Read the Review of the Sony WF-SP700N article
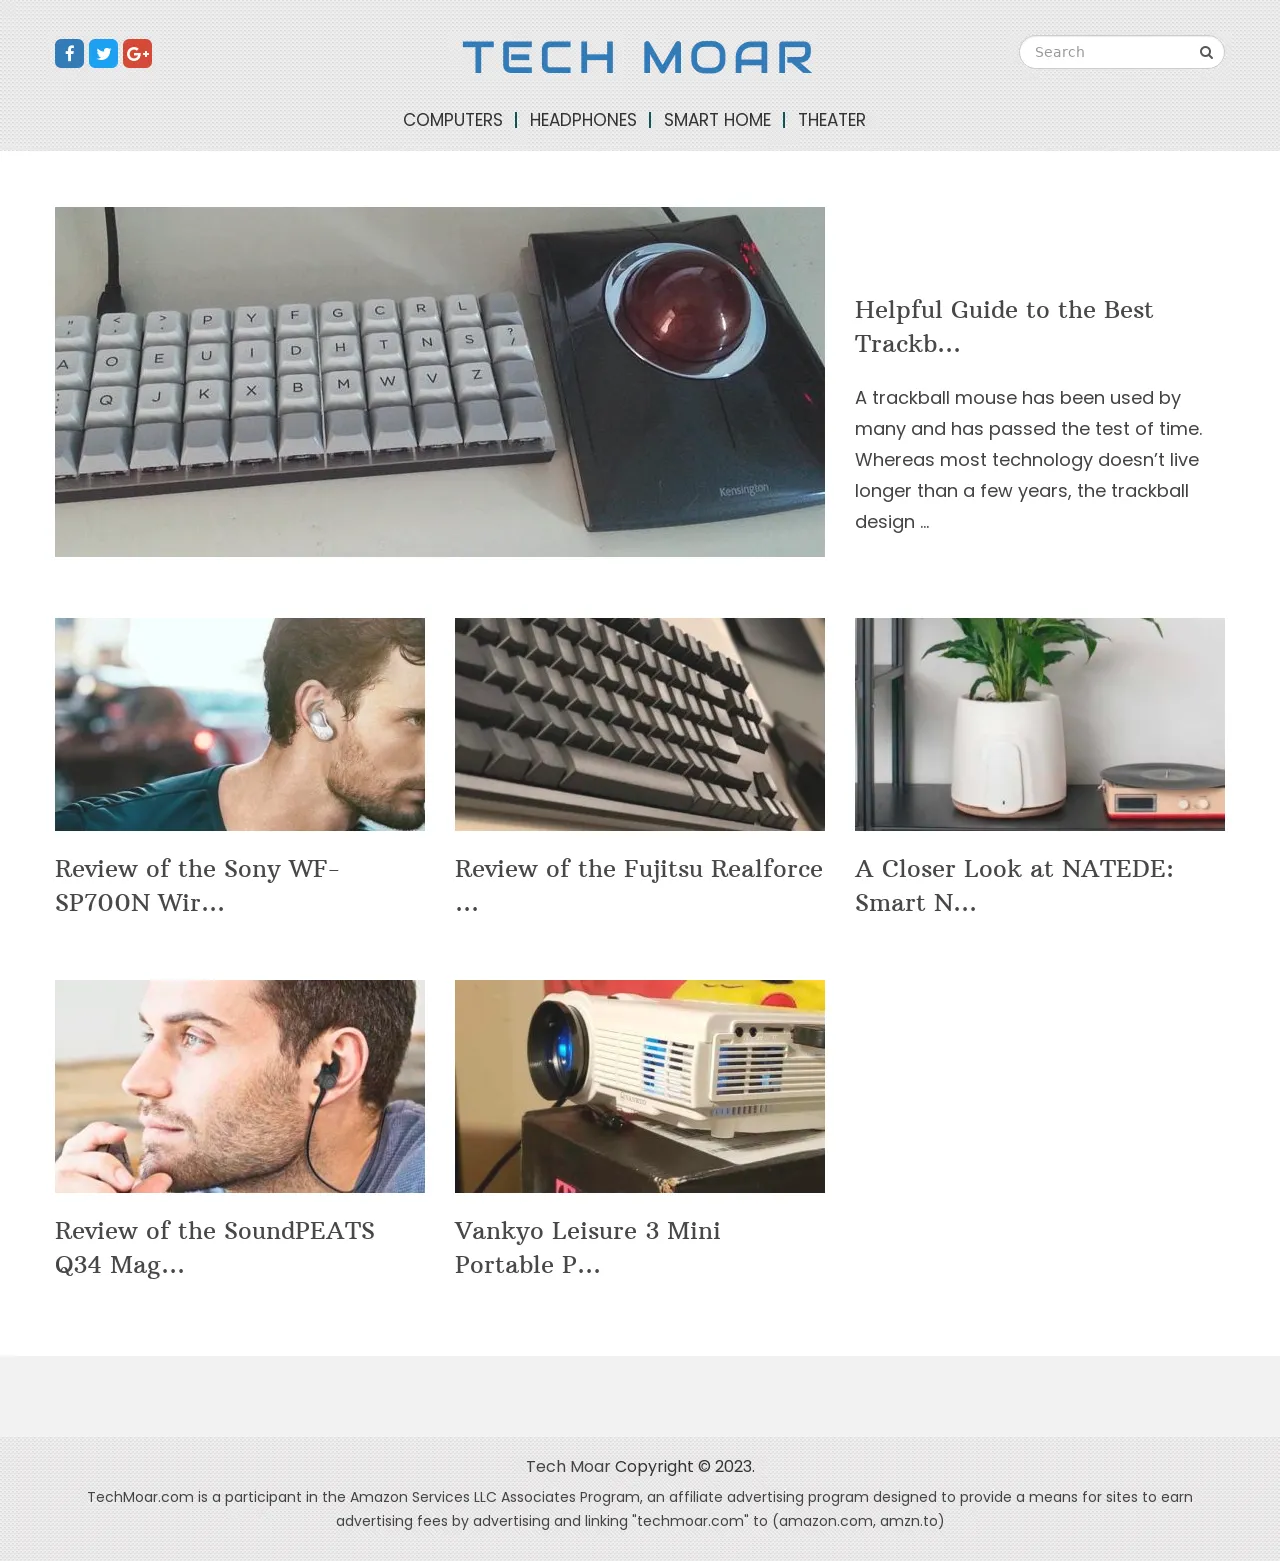The height and width of the screenshot is (1561, 1280). (x=198, y=886)
